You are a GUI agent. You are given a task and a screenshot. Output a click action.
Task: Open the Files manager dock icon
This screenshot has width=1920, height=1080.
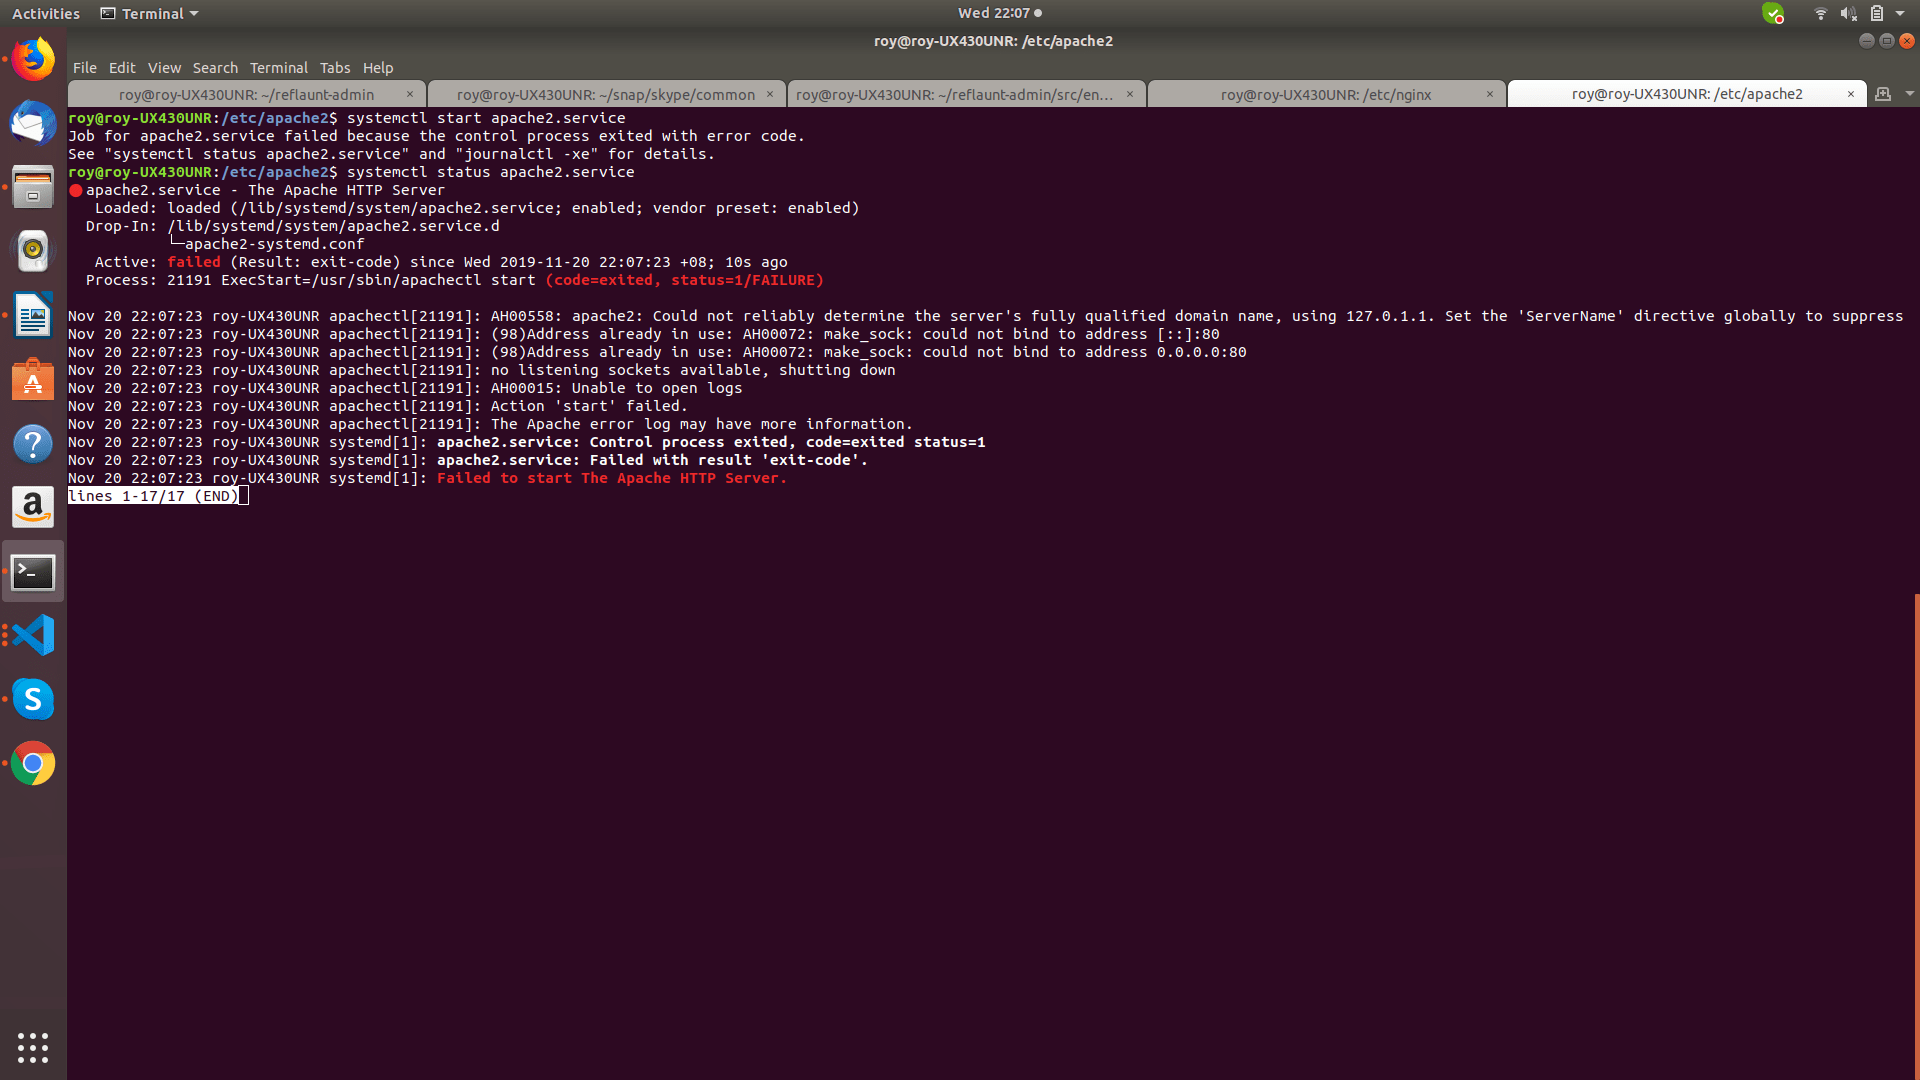[33, 188]
